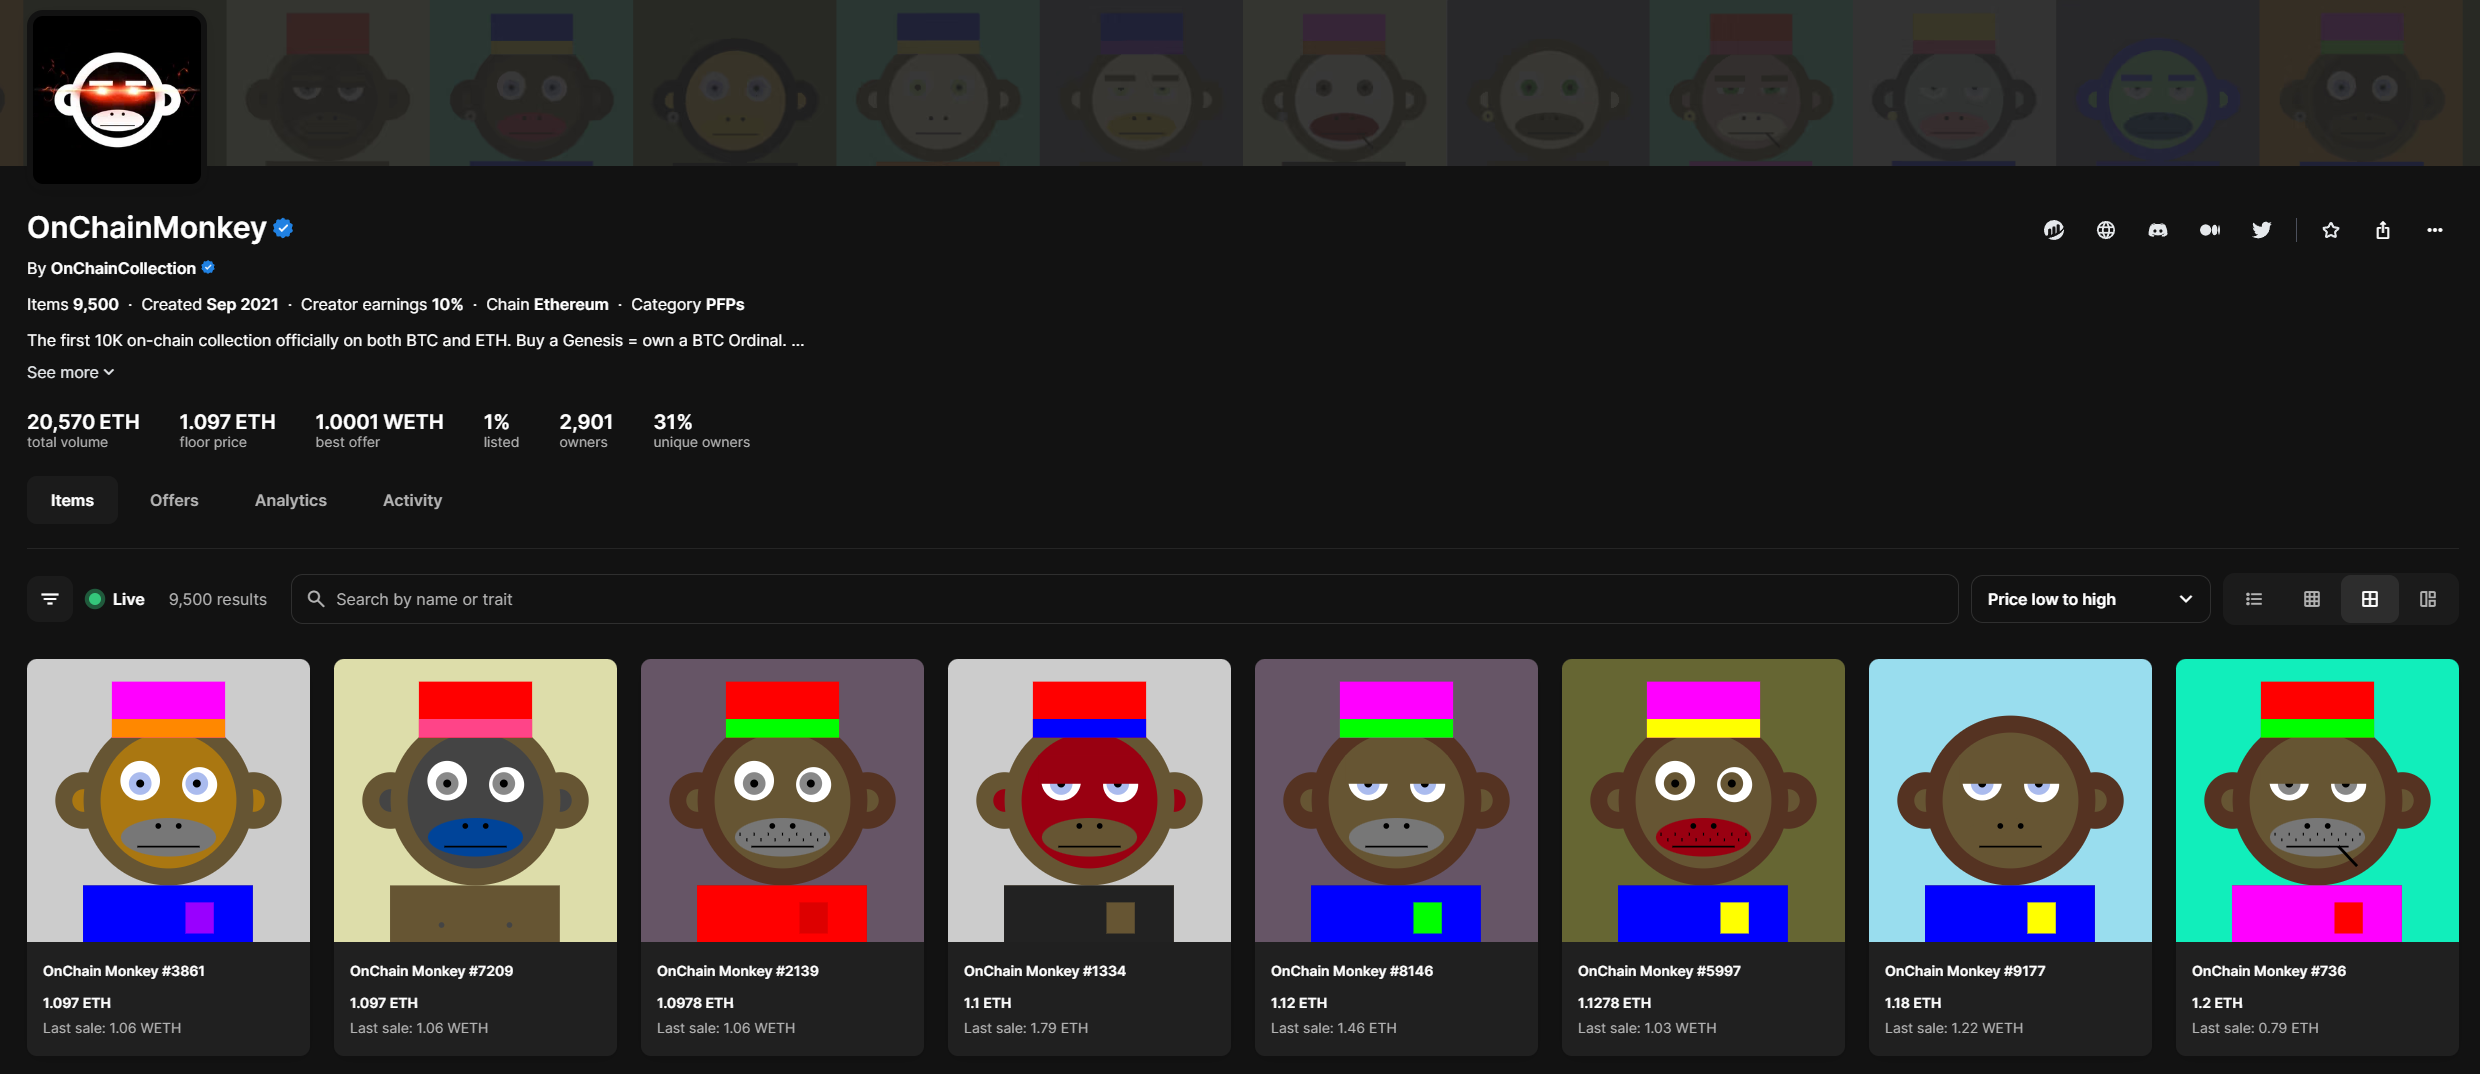Open OnChain Monkey #8146 title link

tap(1352, 971)
